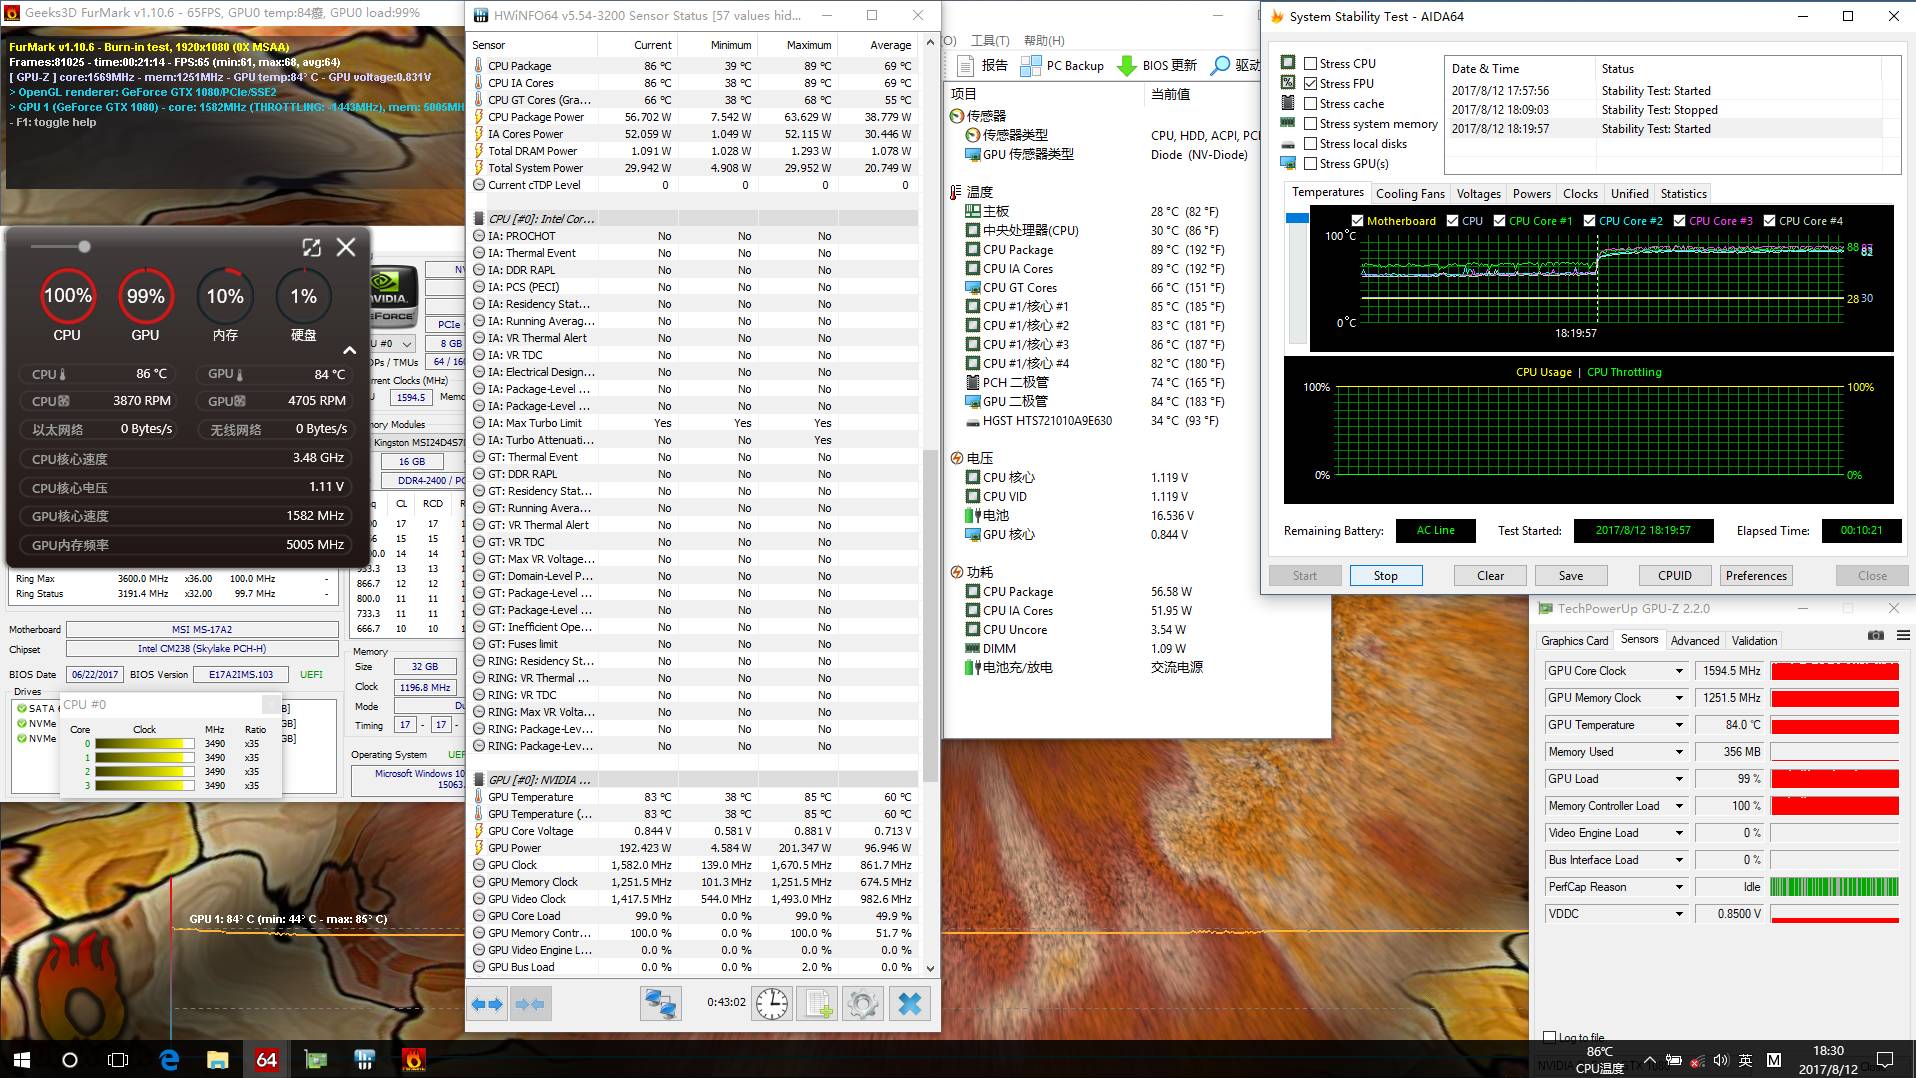
Task: Open GPU Temperature dropdown in GPU-Z
Action: (x=1678, y=725)
